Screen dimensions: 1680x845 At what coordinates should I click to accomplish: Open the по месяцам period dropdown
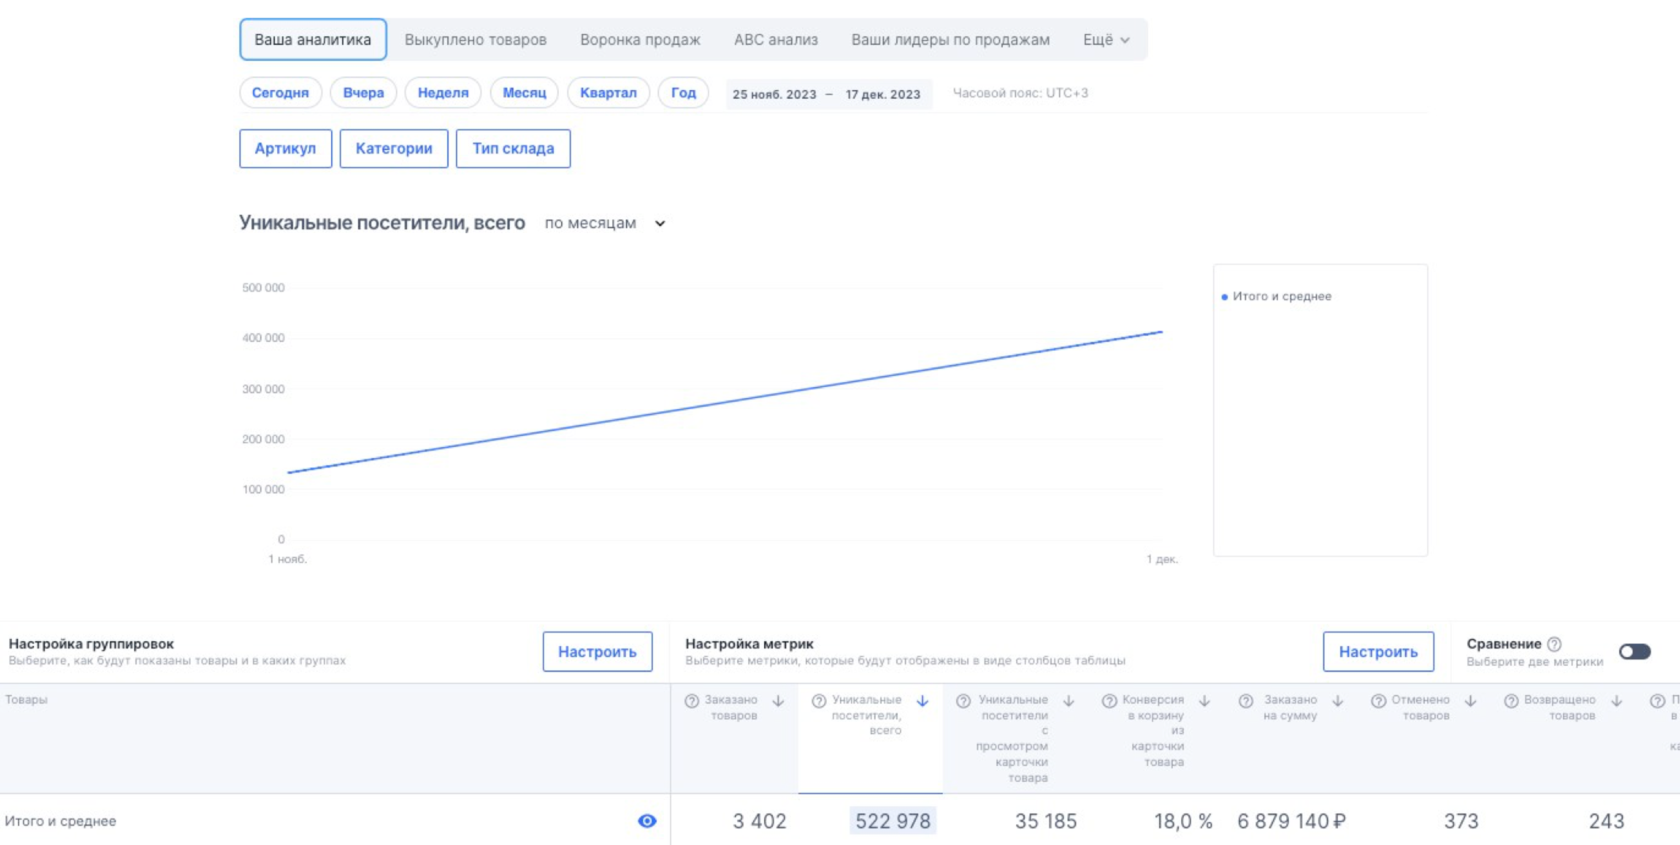[605, 223]
